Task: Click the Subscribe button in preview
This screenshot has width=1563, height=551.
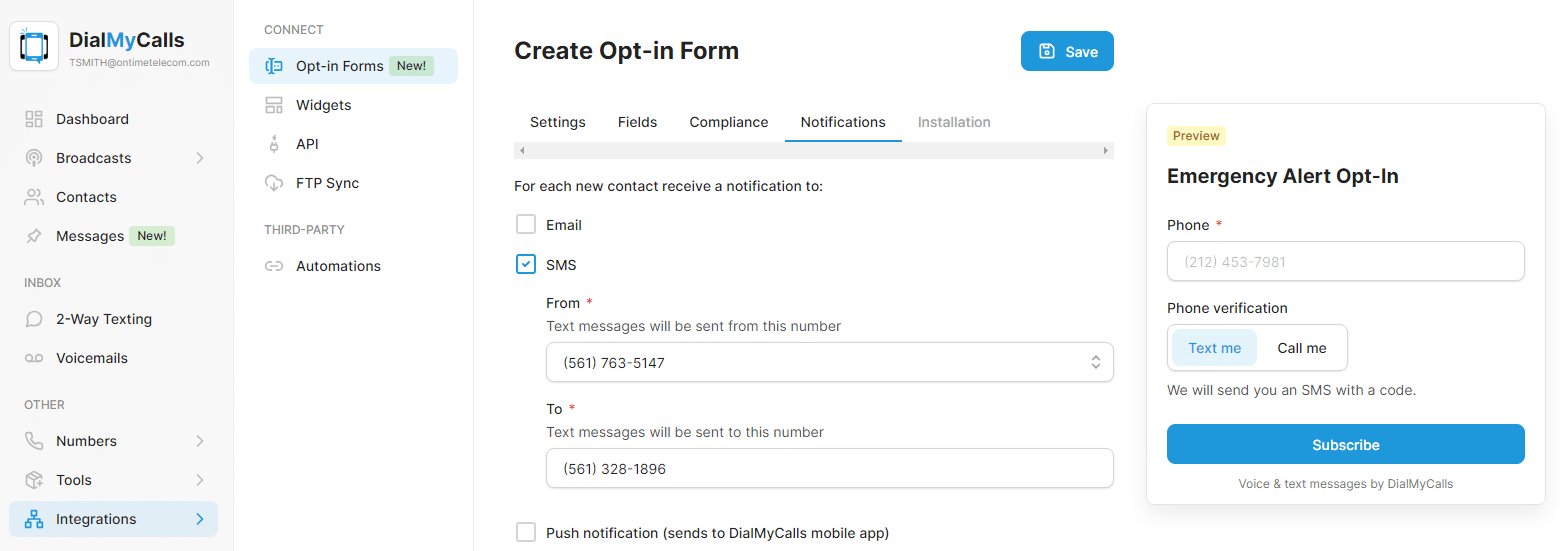Action: (1345, 445)
